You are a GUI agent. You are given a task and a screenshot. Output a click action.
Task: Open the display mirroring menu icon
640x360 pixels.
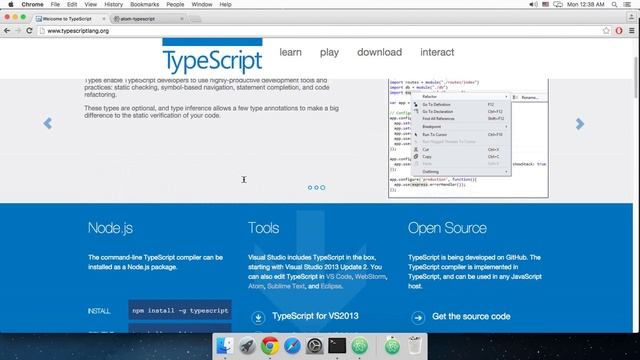[558, 4]
